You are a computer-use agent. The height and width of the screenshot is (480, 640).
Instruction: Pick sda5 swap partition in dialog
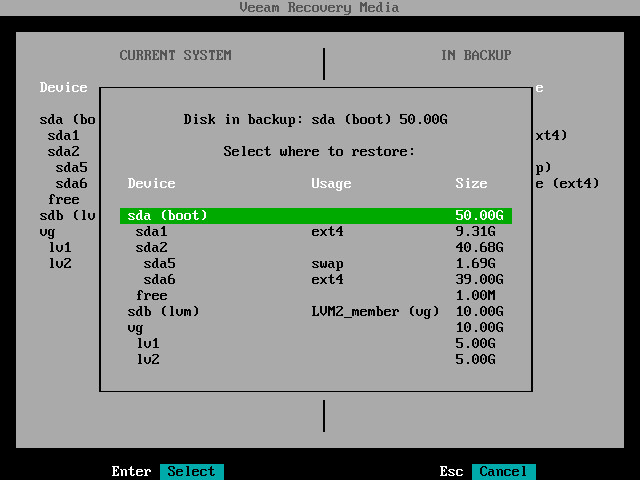316,263
